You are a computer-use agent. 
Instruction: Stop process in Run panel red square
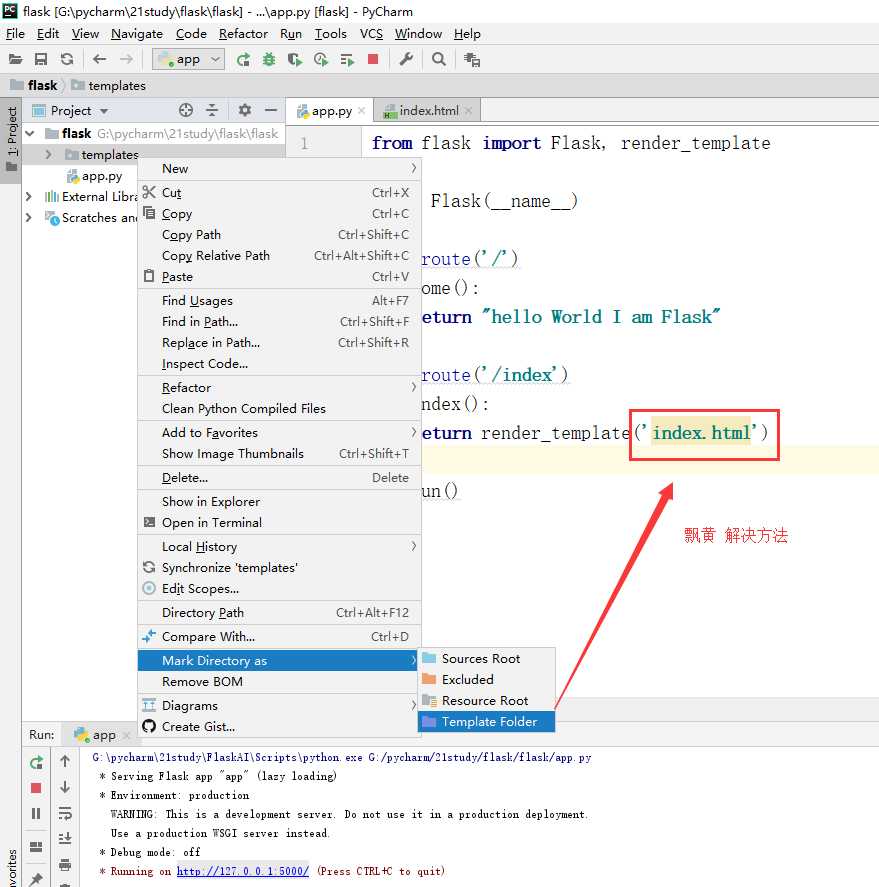36,788
